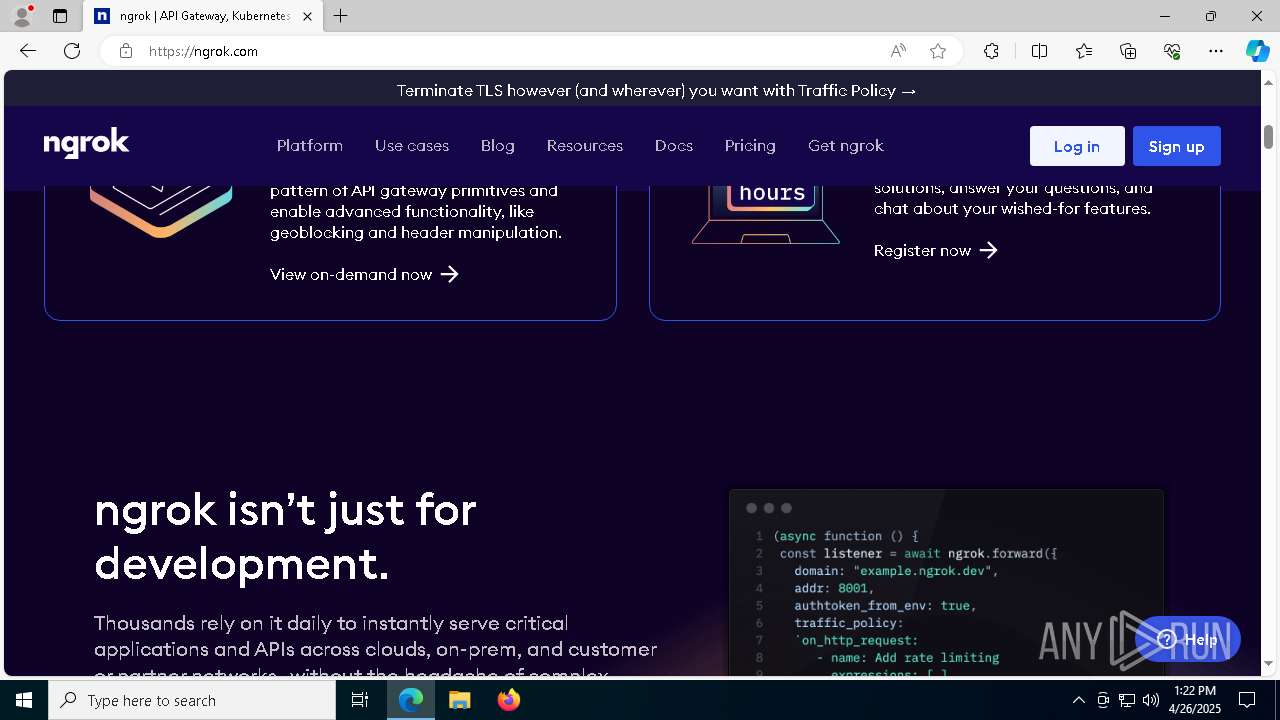Screen dimensions: 1280x720
Task: Open Tab actions menu icon
Action: click(x=60, y=16)
